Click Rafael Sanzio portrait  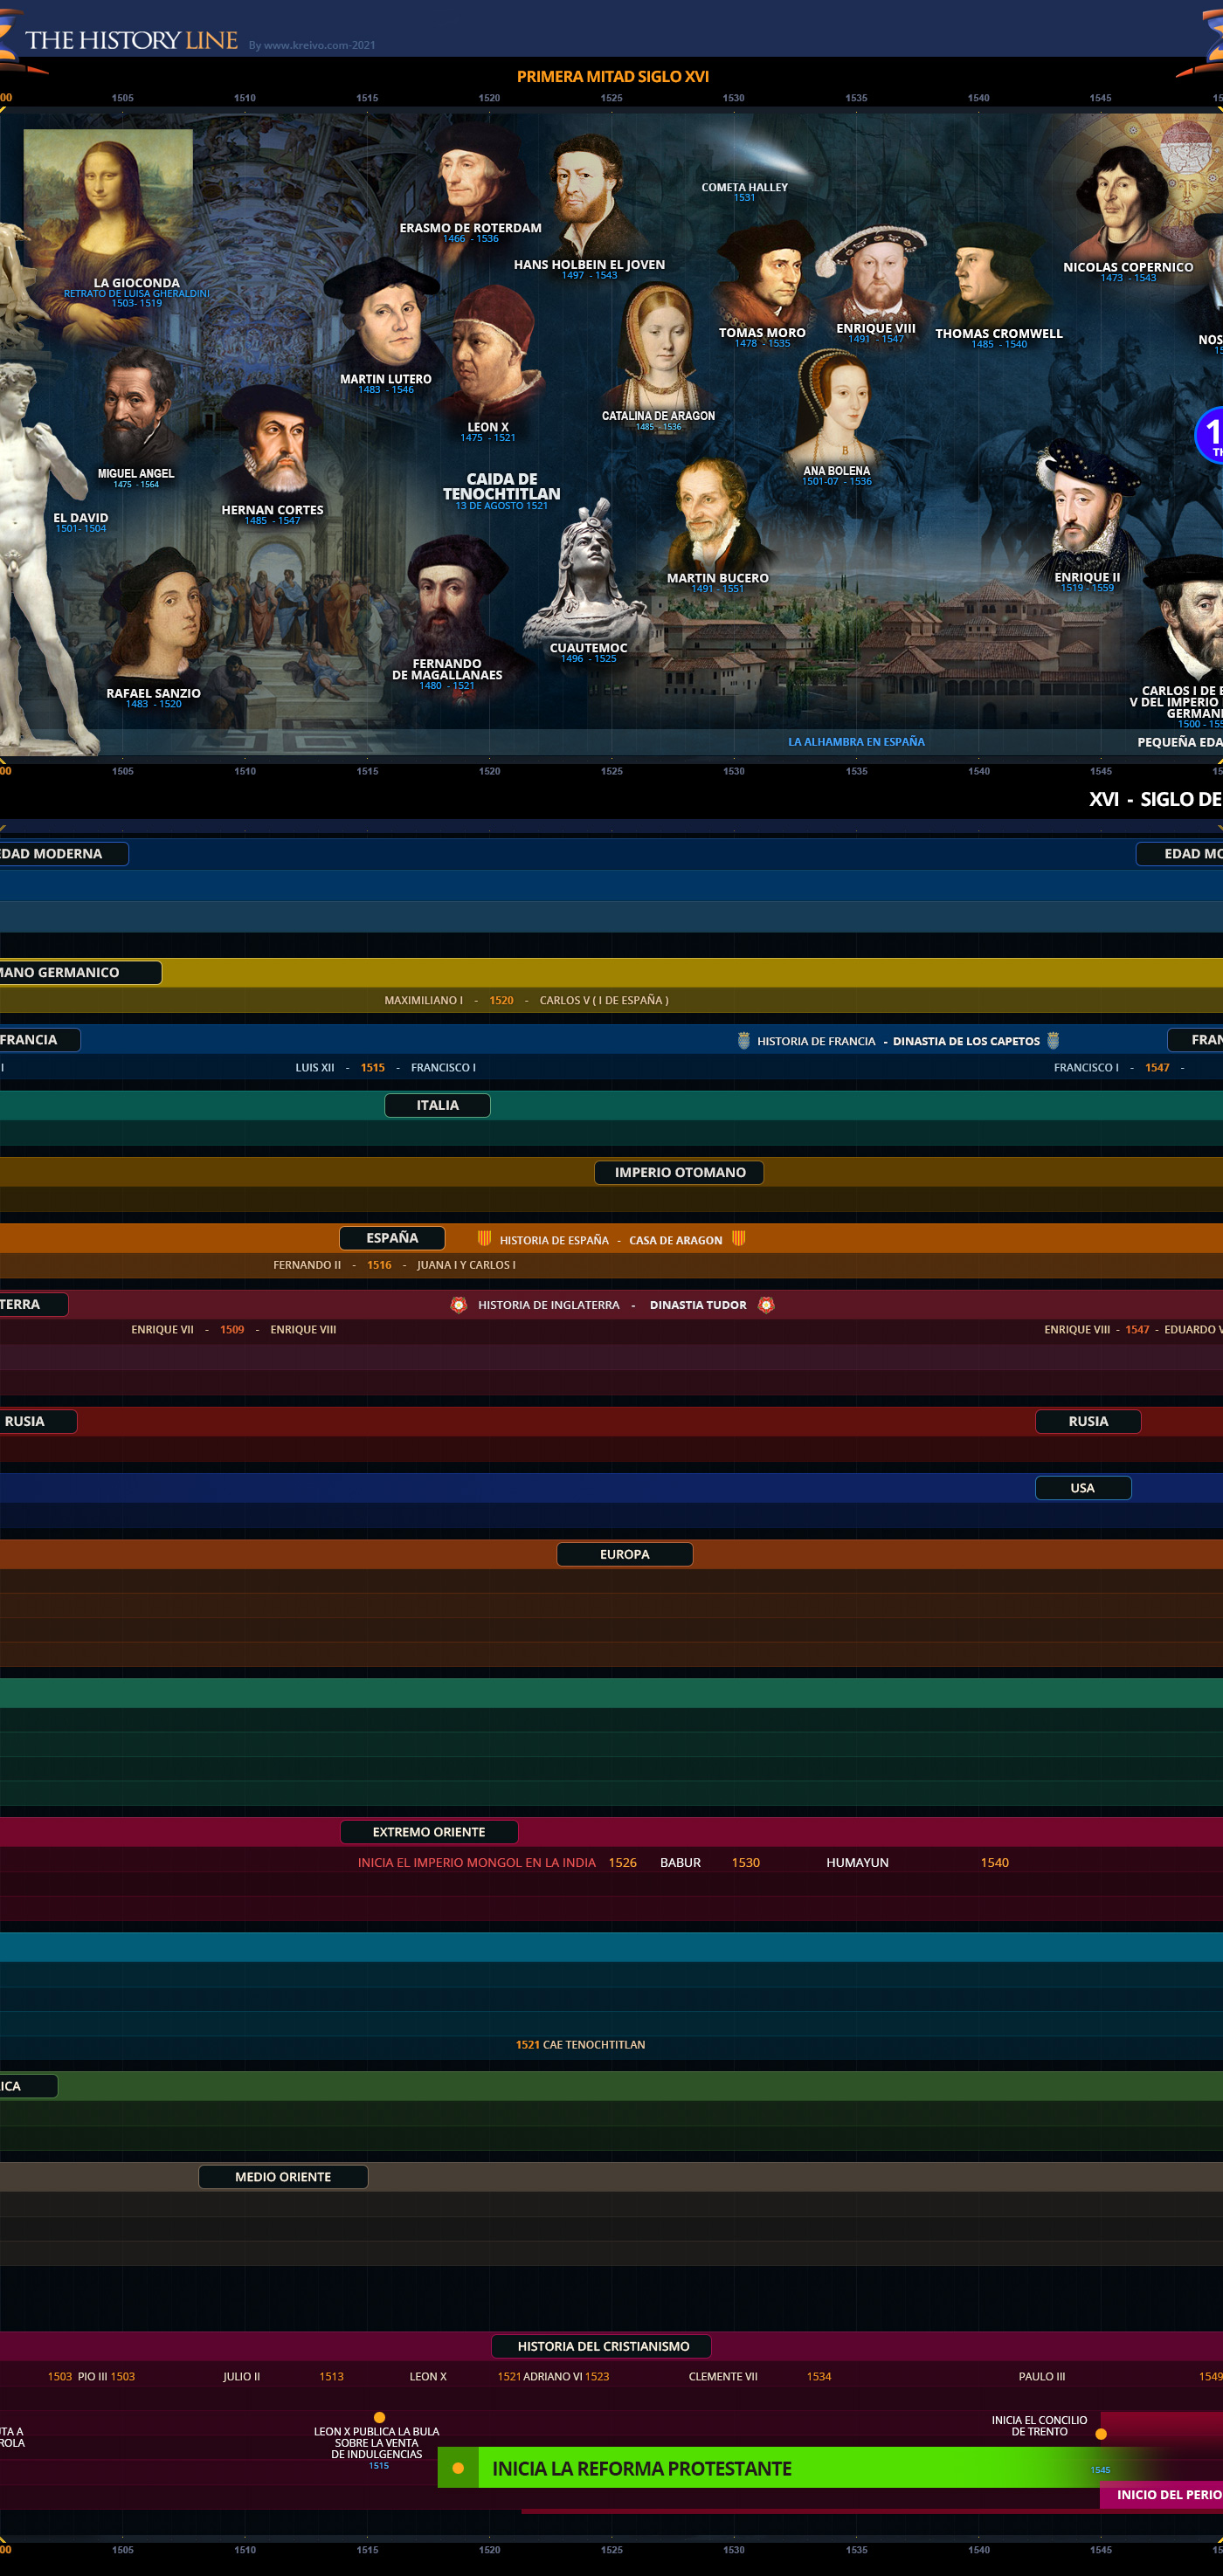(160, 616)
